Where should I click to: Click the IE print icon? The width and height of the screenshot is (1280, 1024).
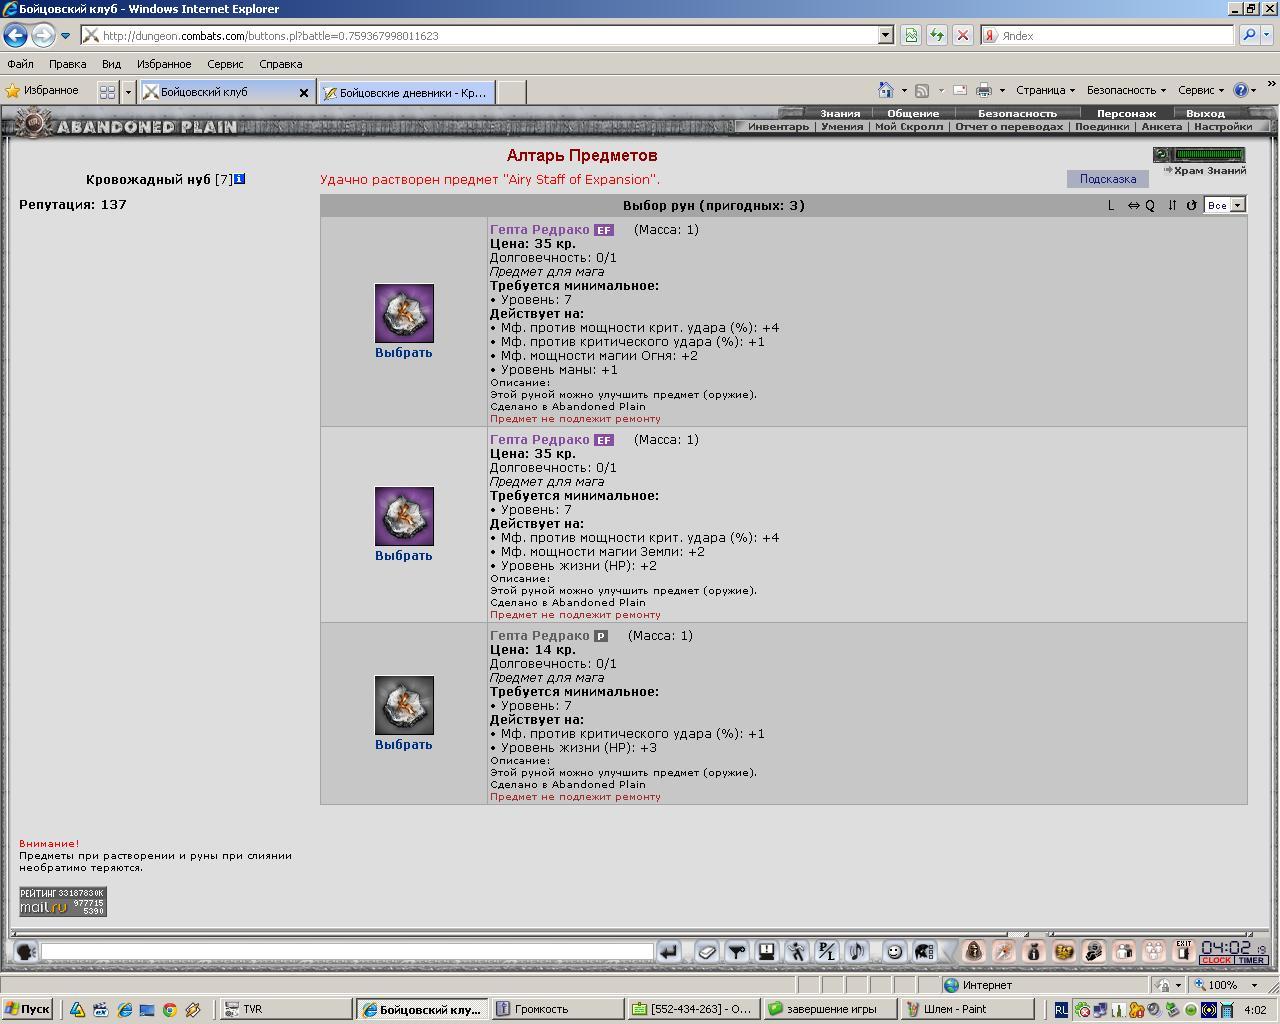coord(984,90)
